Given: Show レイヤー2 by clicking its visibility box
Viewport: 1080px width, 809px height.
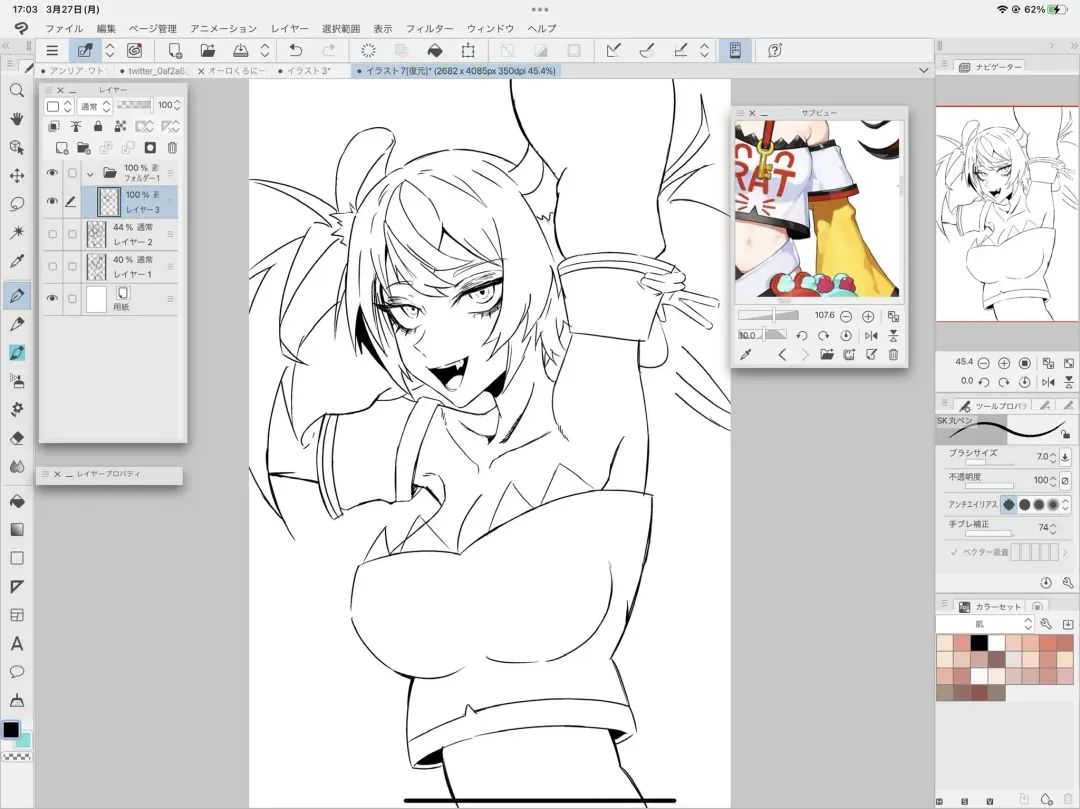Looking at the screenshot, I should (x=52, y=234).
